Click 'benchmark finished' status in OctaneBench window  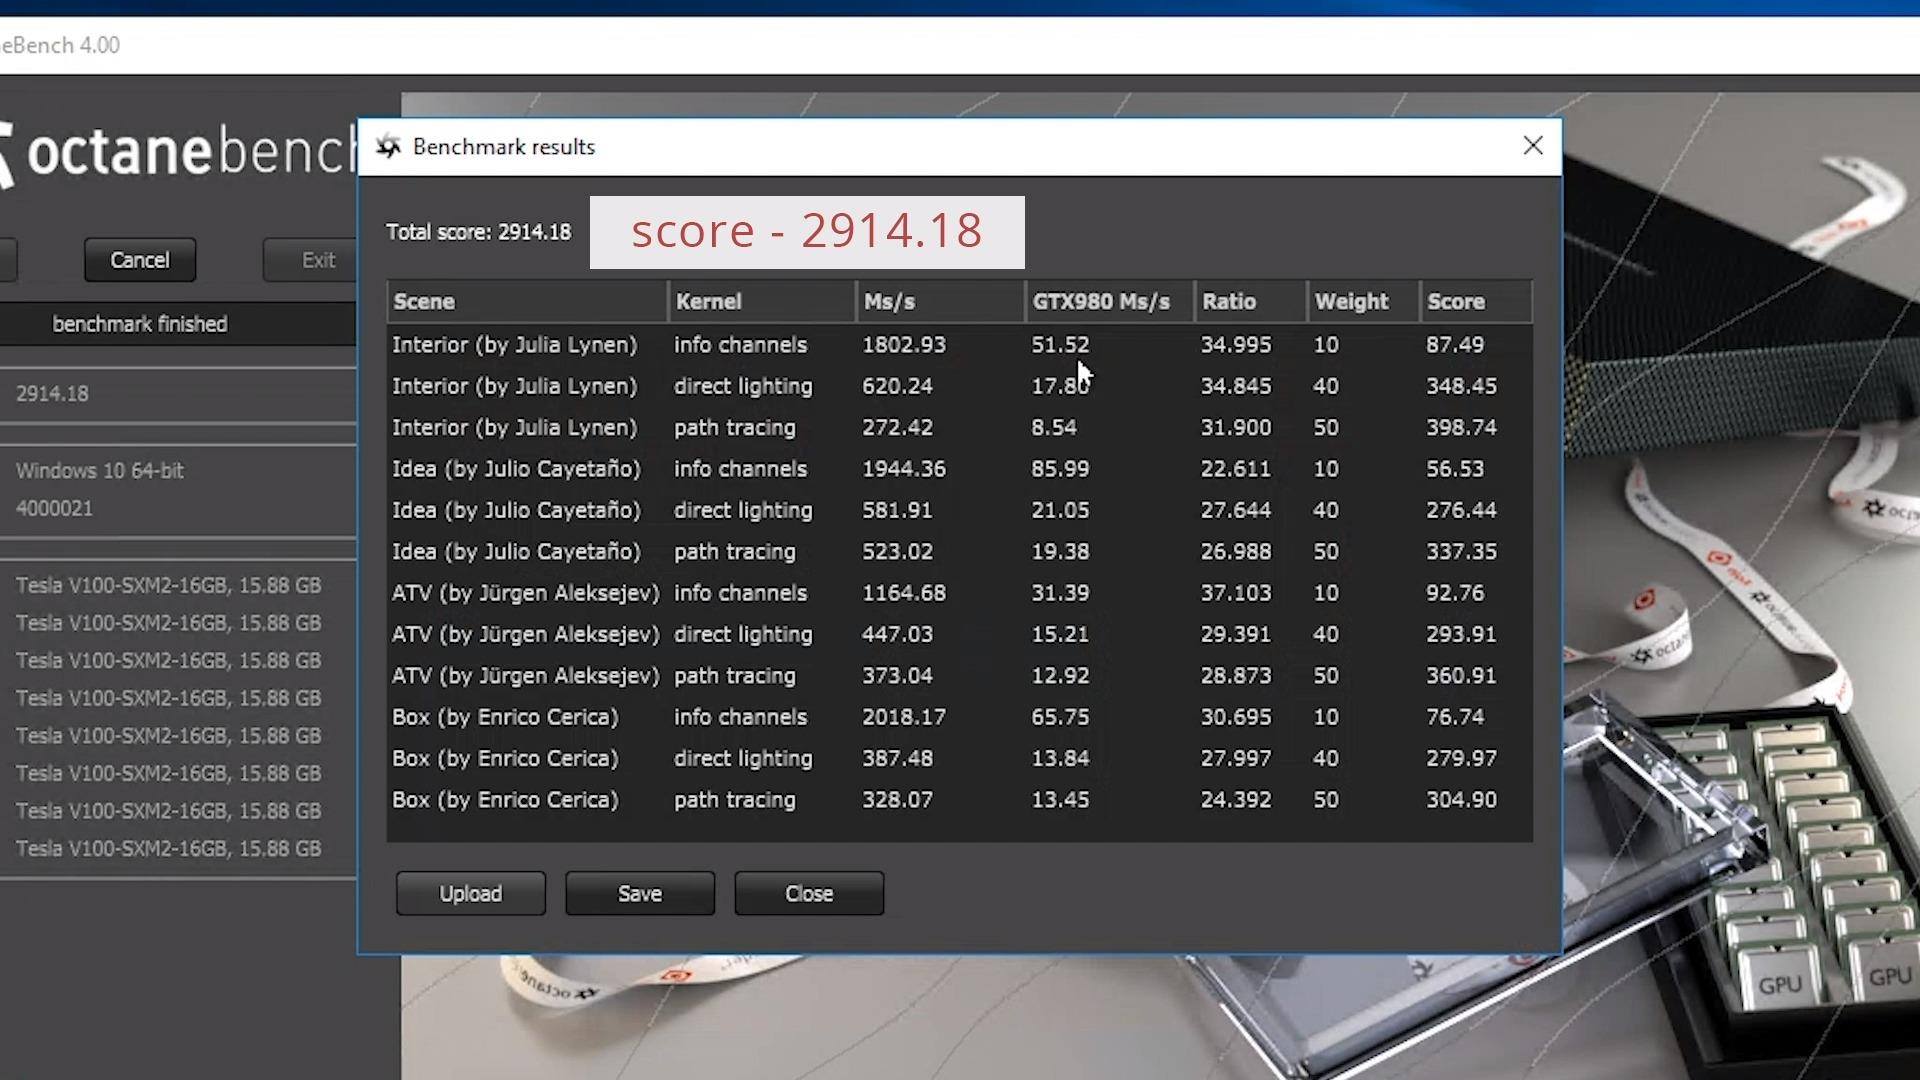click(140, 324)
